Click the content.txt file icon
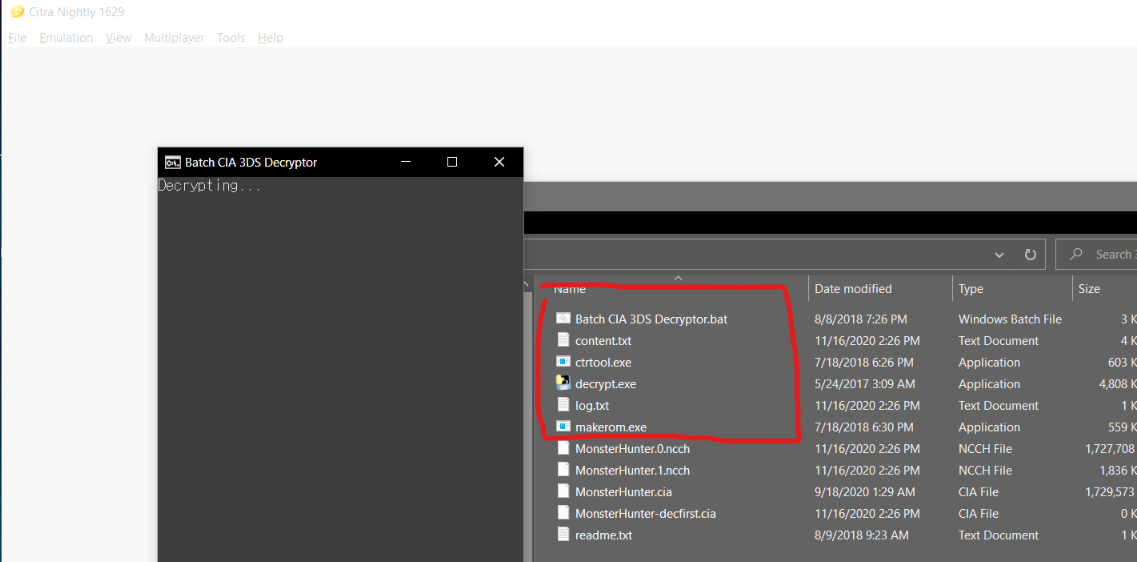This screenshot has width=1137, height=562. tap(563, 340)
